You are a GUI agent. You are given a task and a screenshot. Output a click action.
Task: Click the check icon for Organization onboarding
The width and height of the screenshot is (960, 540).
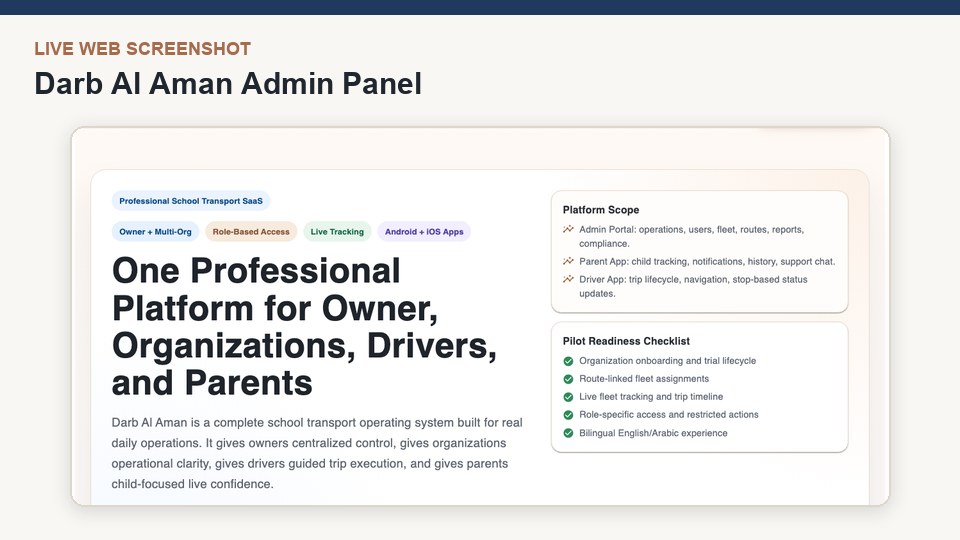(568, 361)
